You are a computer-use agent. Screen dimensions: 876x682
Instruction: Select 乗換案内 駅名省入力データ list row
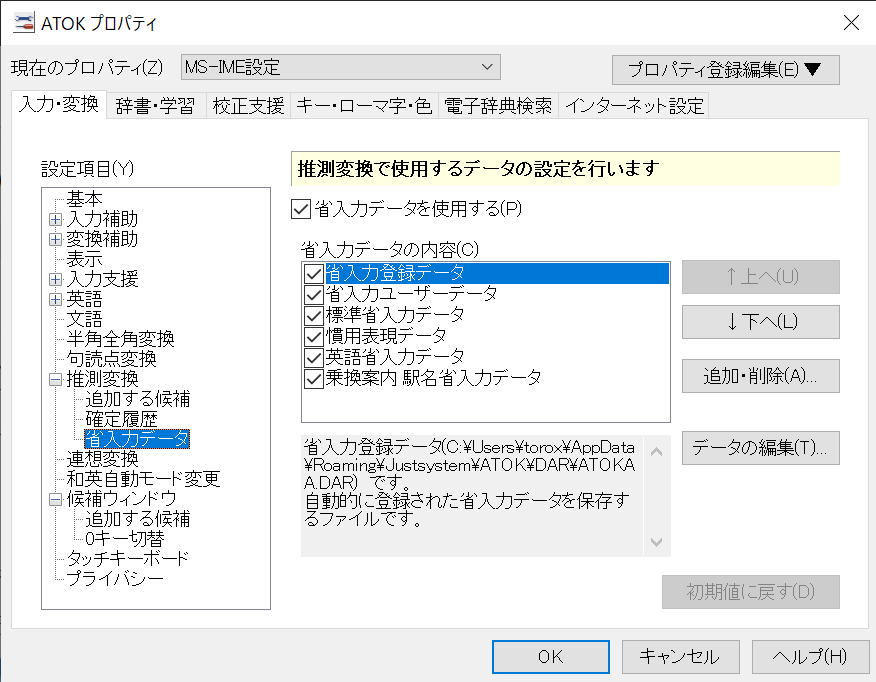486,379
